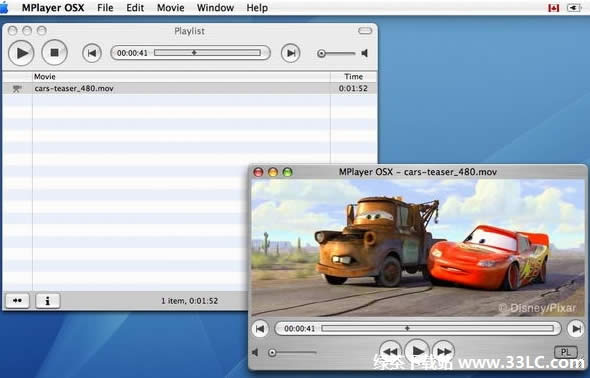Sort by the Movie column header
The width and height of the screenshot is (590, 378).
point(181,76)
